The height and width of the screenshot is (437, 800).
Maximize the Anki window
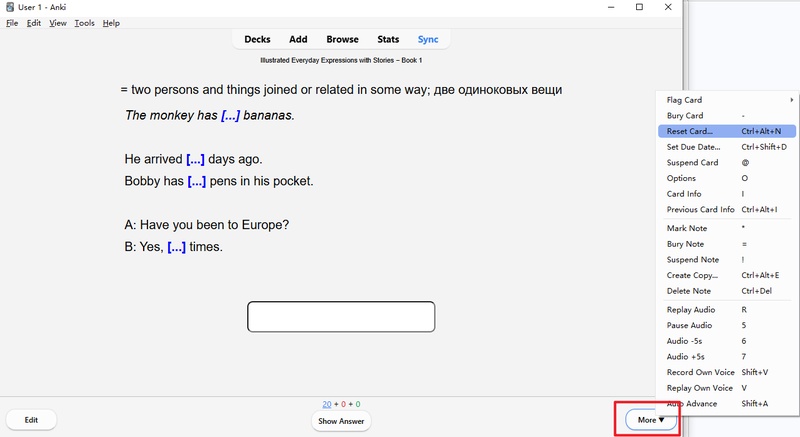pos(639,7)
